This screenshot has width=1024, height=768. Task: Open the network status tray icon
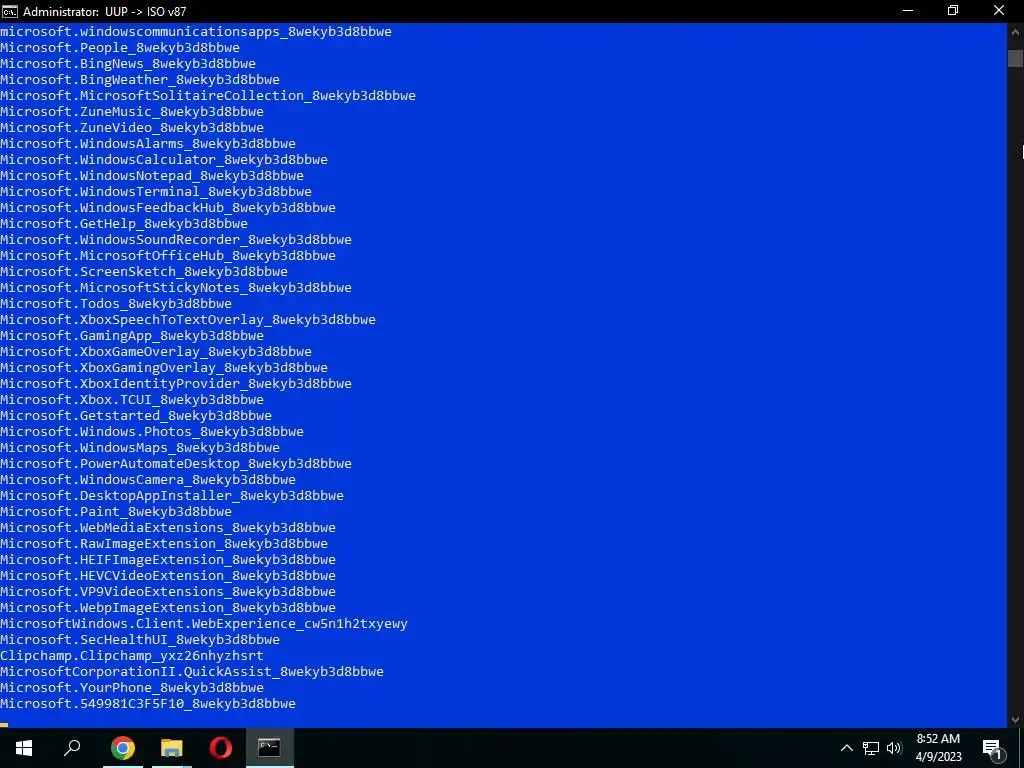pos(871,748)
